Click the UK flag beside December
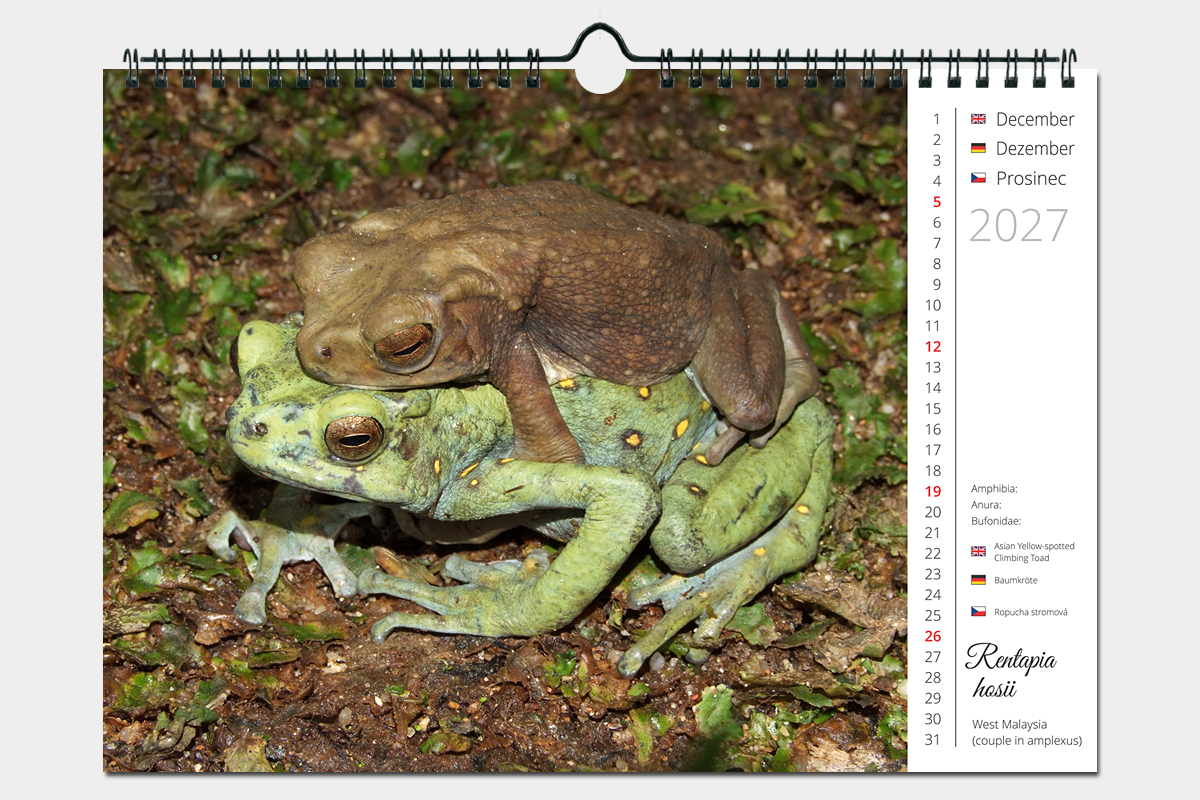 (x=978, y=119)
